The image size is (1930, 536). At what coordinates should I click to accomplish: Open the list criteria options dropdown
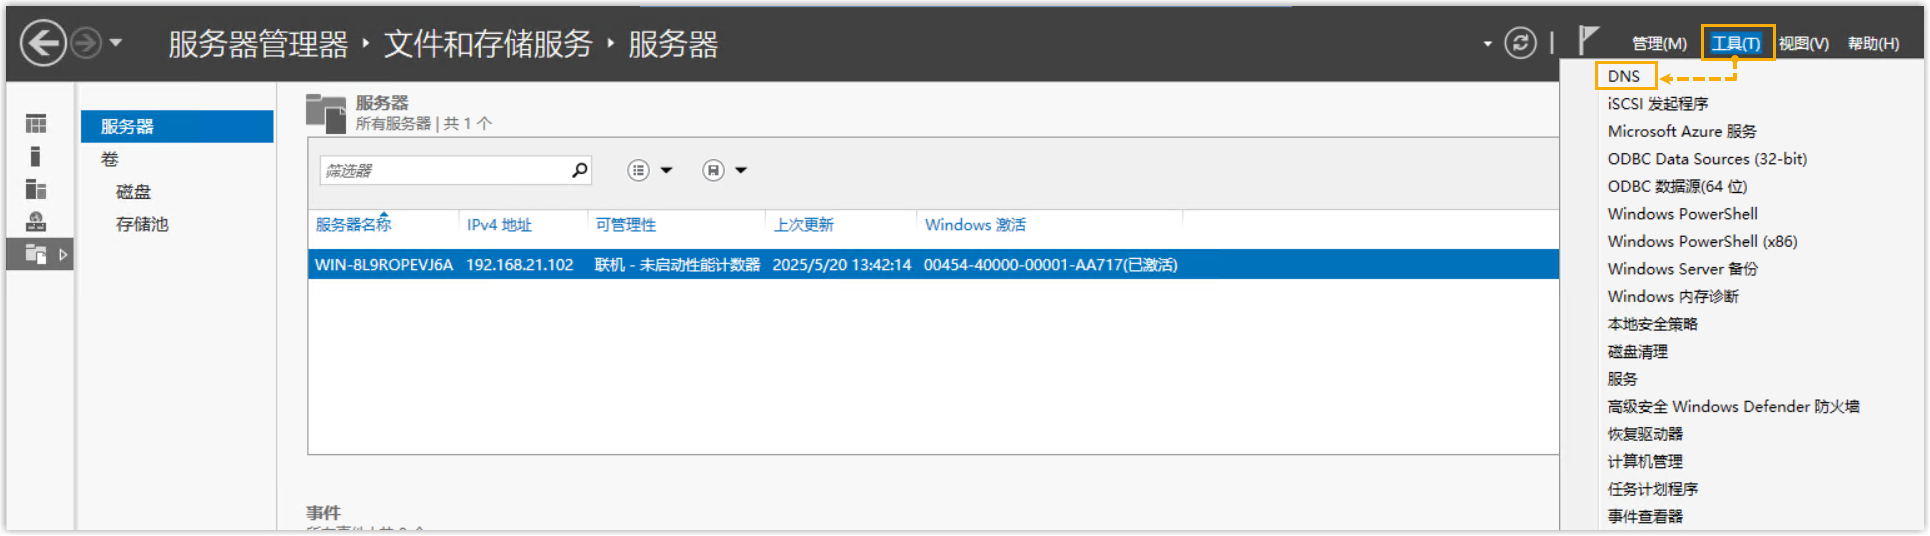[649, 171]
